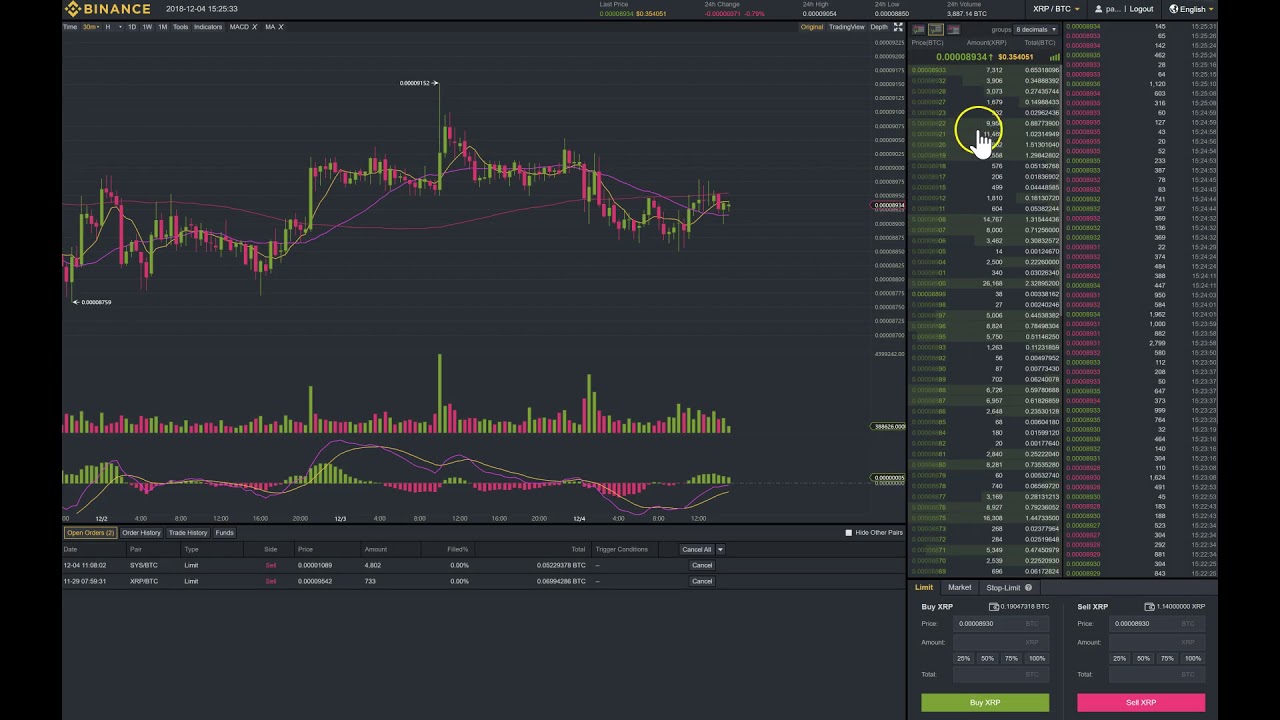This screenshot has width=1280, height=720.
Task: Open the XRP / BTC pair selector
Action: (1056, 9)
